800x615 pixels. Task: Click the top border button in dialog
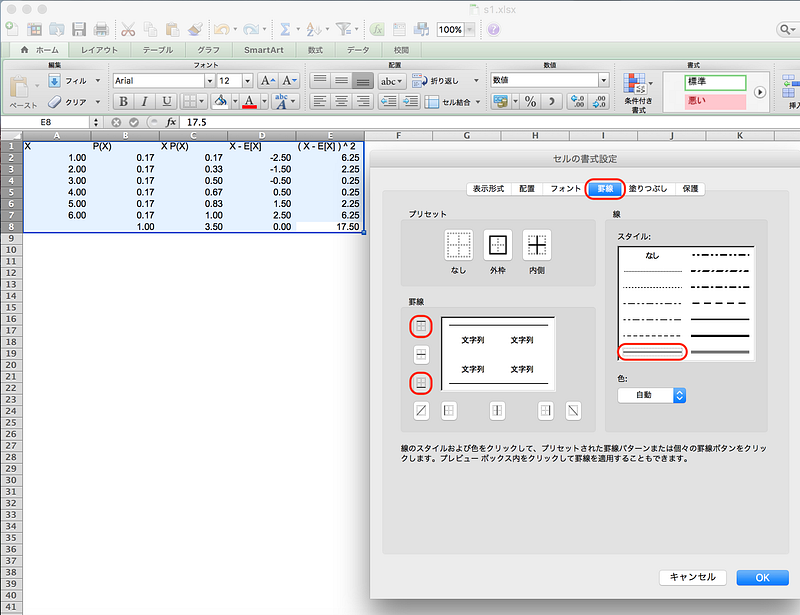tap(421, 326)
